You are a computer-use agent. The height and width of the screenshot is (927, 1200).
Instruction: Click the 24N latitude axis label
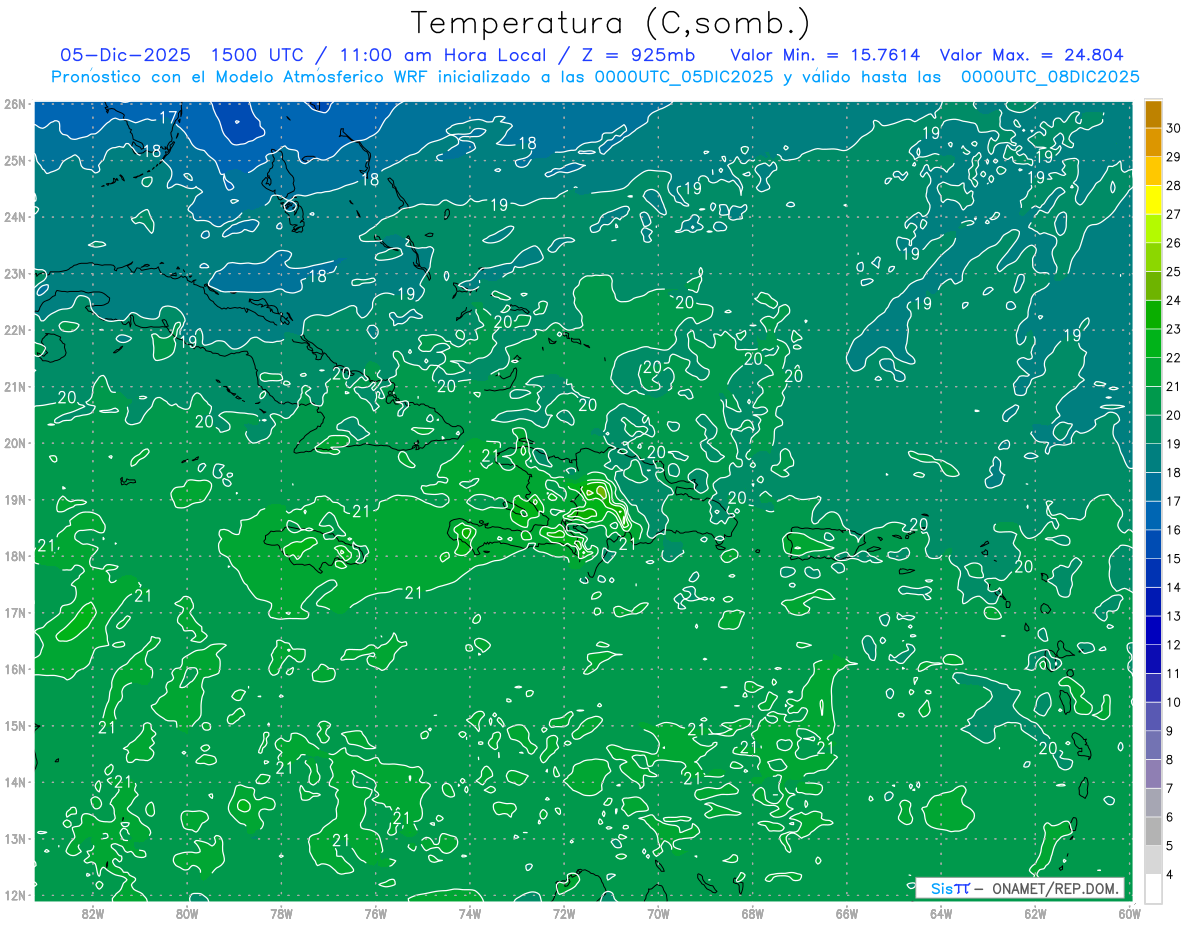pos(14,217)
